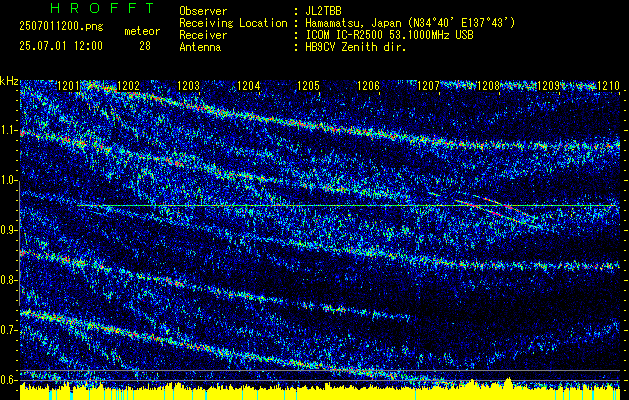This screenshot has height=400, width=629.
Task: Click the 1209 time marker
Action: pyautogui.click(x=548, y=86)
